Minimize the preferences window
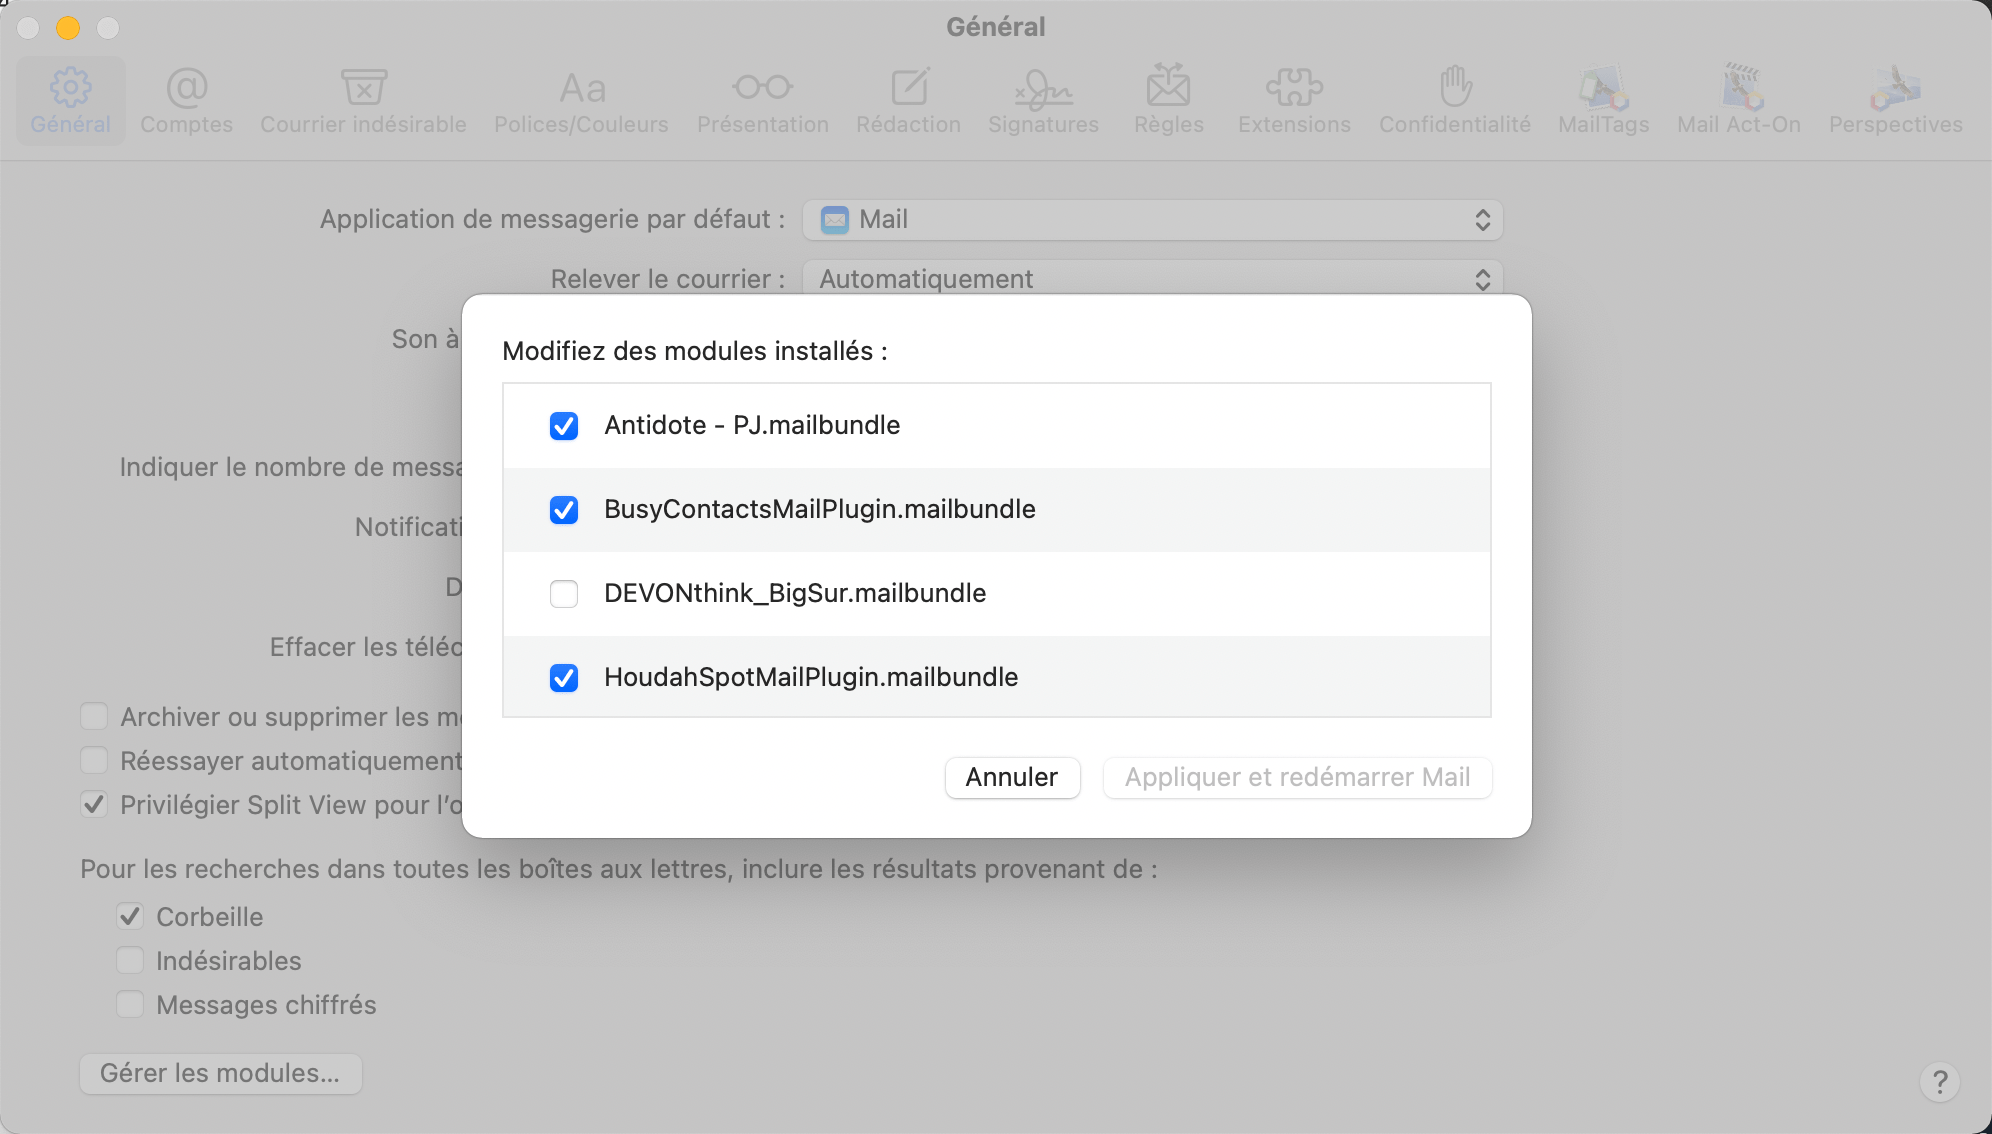The height and width of the screenshot is (1134, 1992). [x=68, y=28]
